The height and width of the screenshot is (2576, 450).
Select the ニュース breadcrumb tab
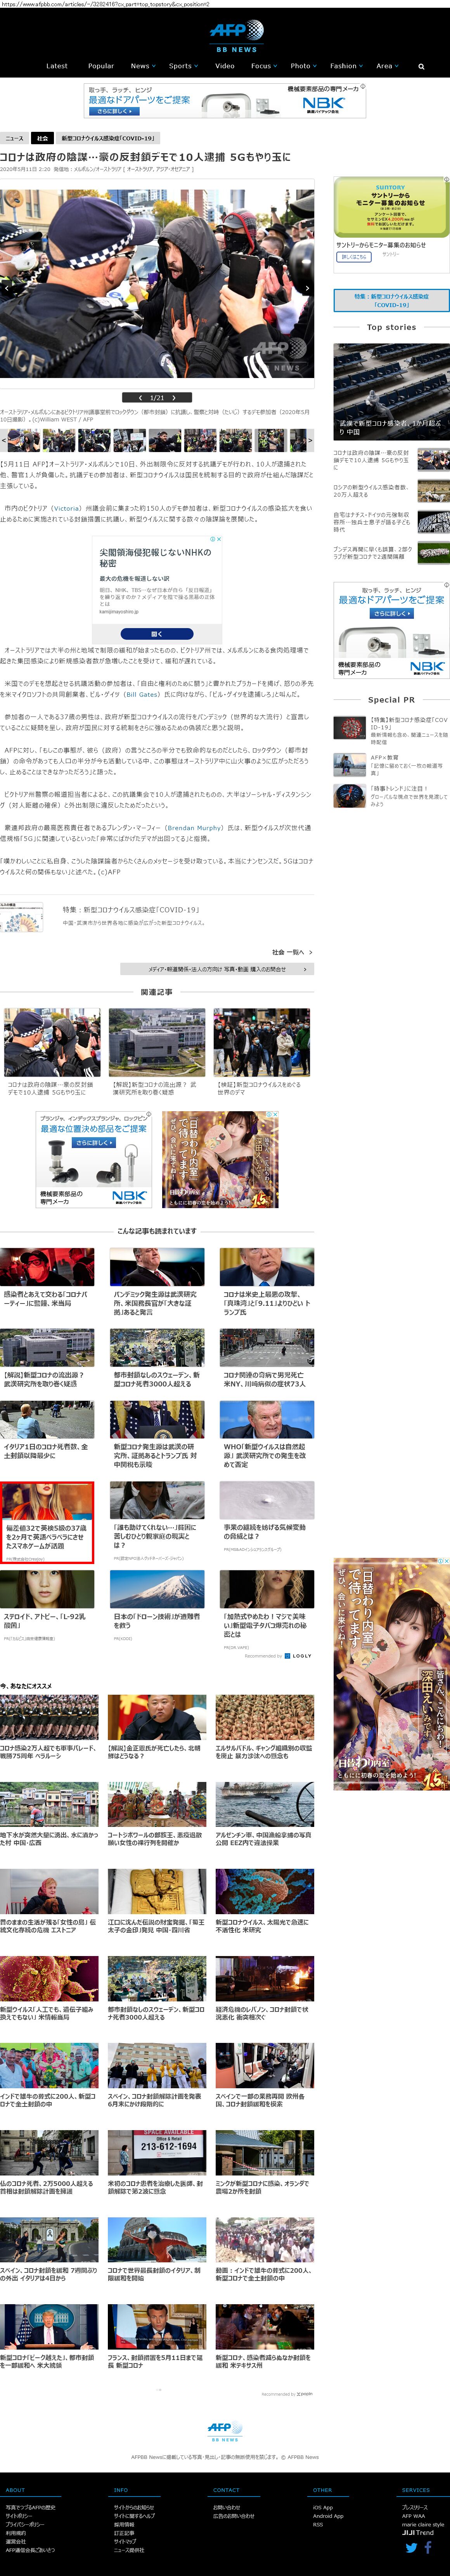point(14,138)
